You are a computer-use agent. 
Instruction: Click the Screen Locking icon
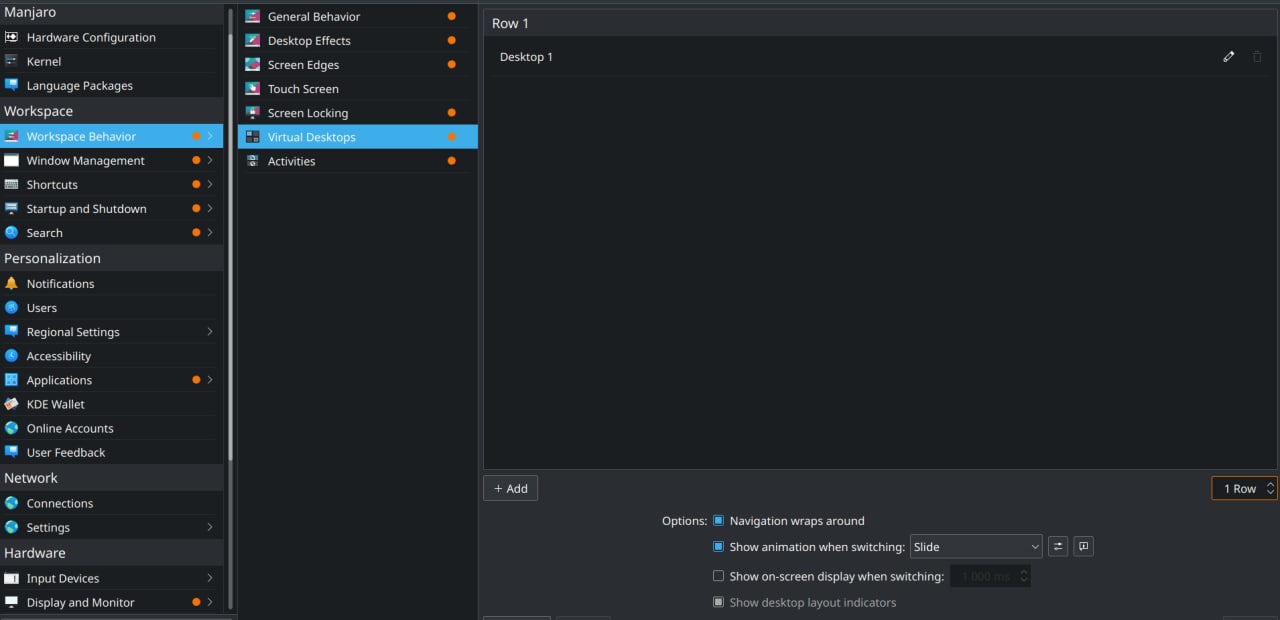pyautogui.click(x=252, y=112)
